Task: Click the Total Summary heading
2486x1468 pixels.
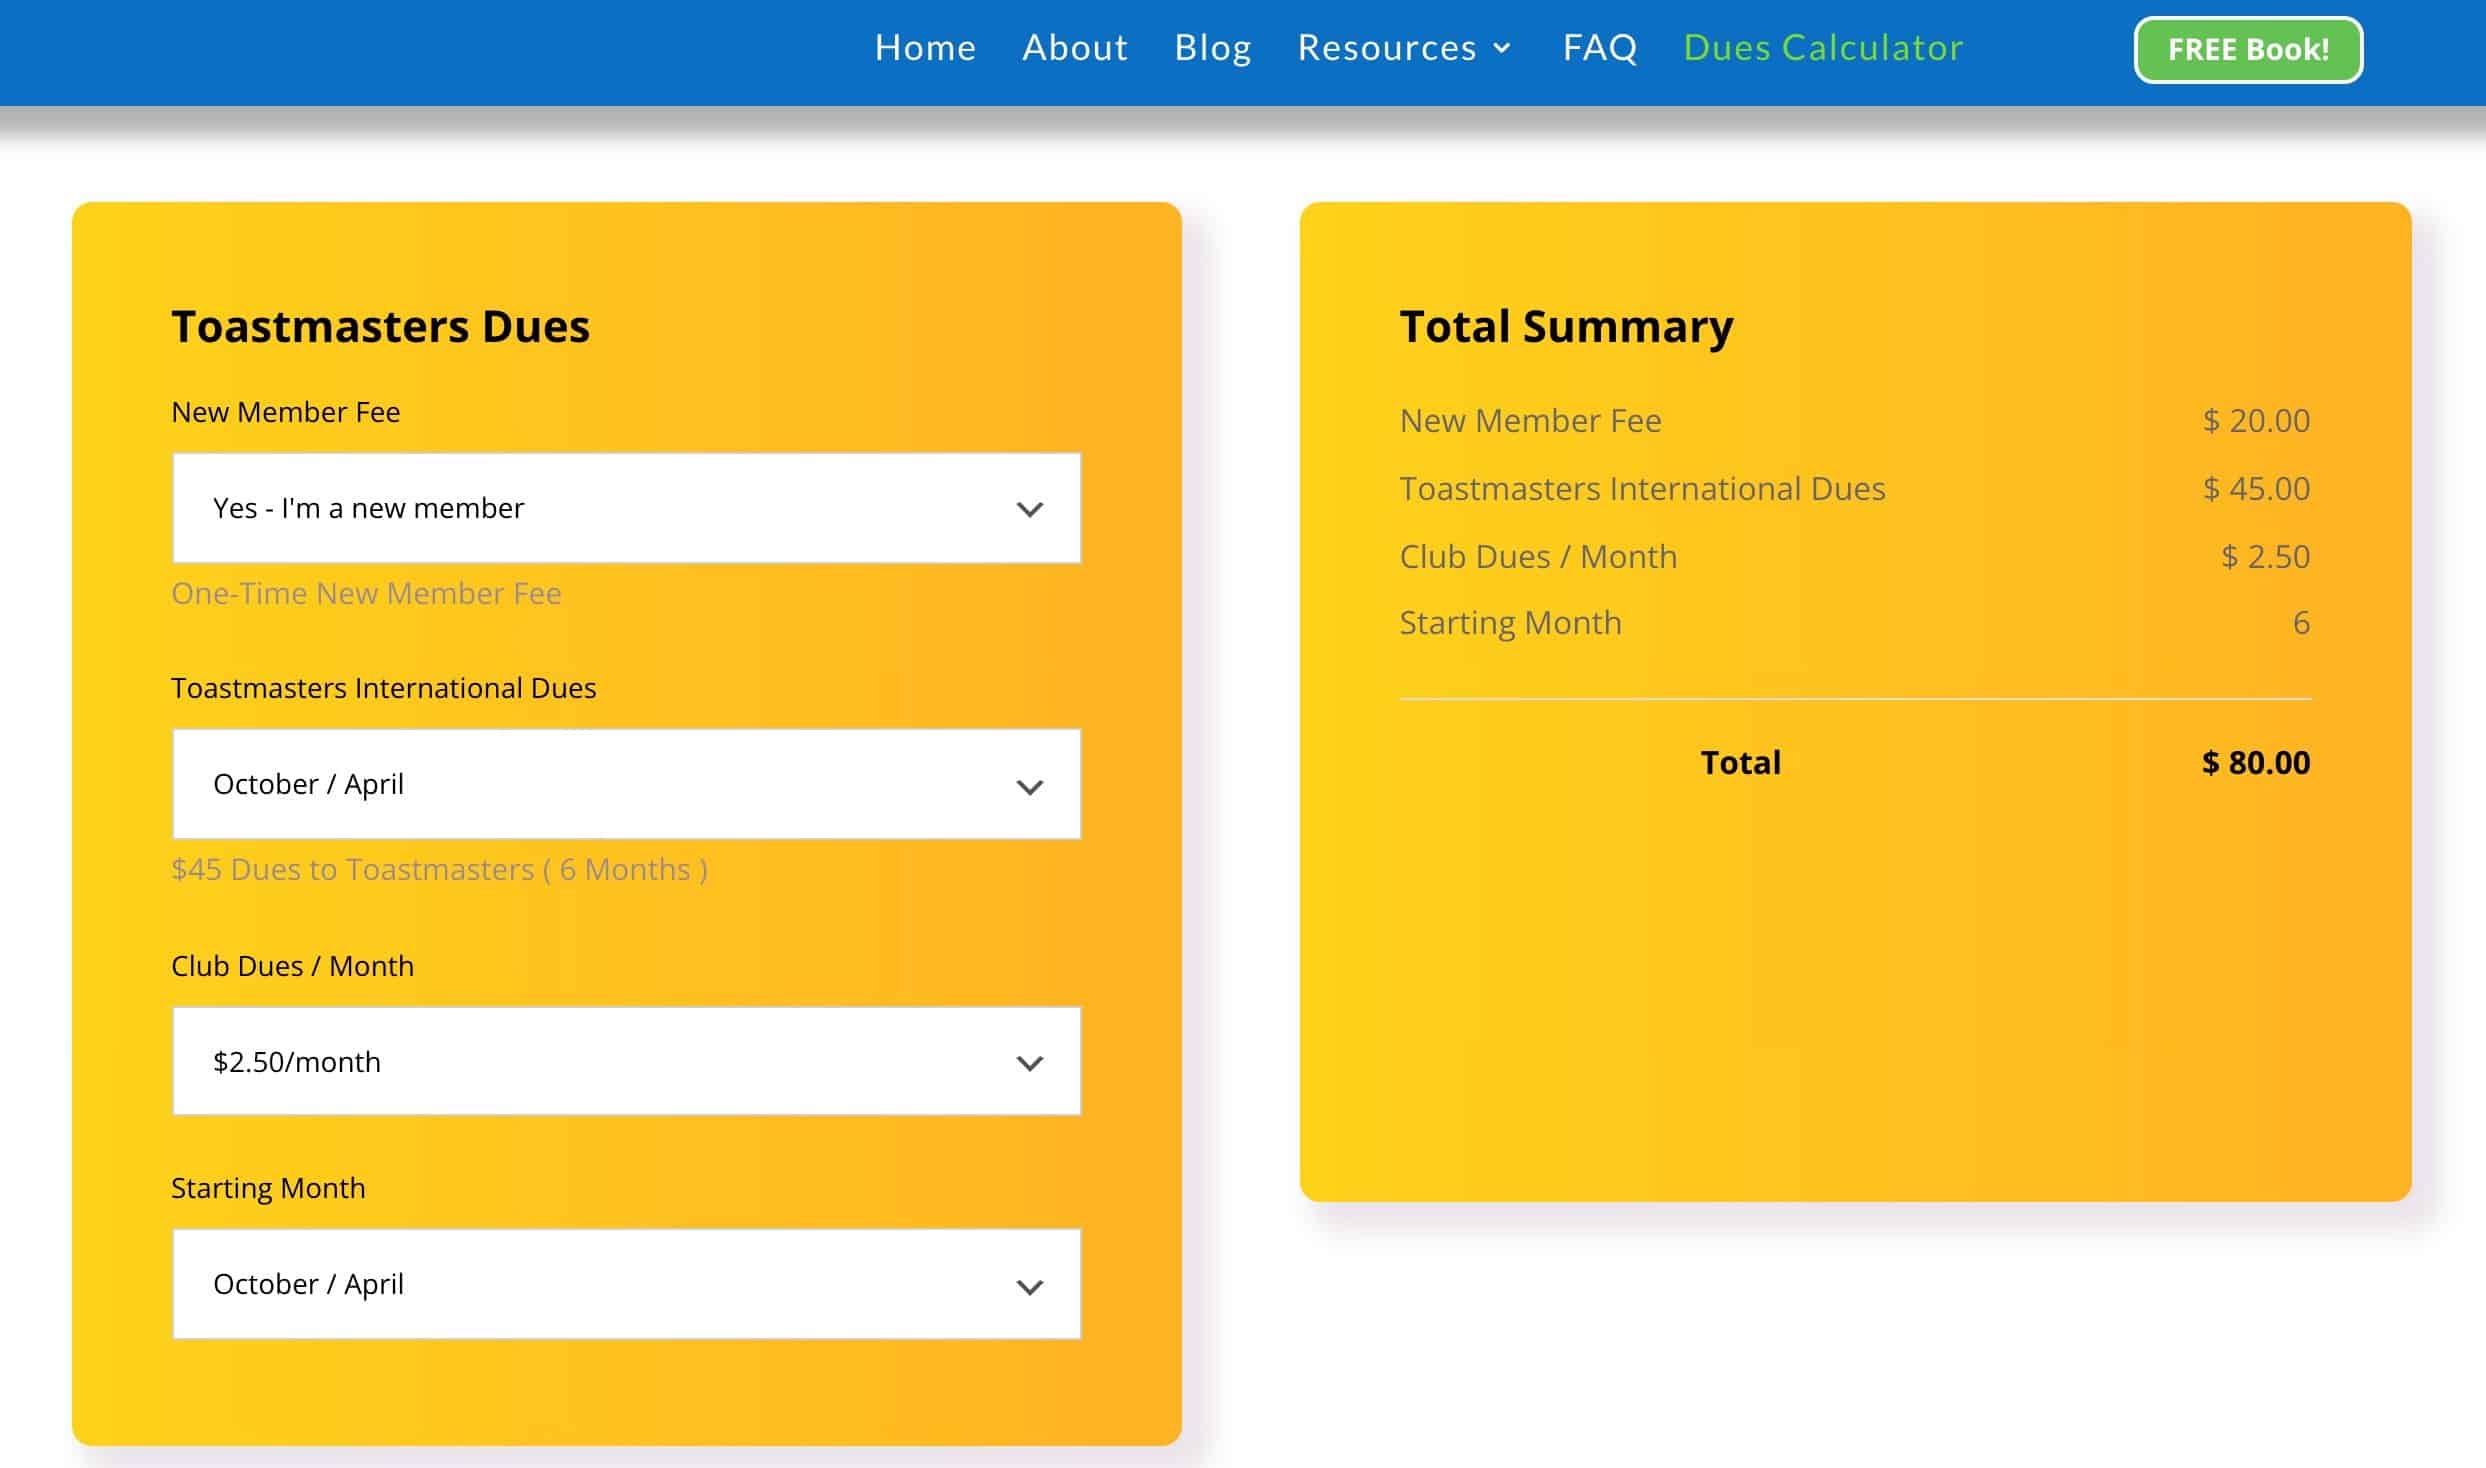Action: pyautogui.click(x=1566, y=327)
